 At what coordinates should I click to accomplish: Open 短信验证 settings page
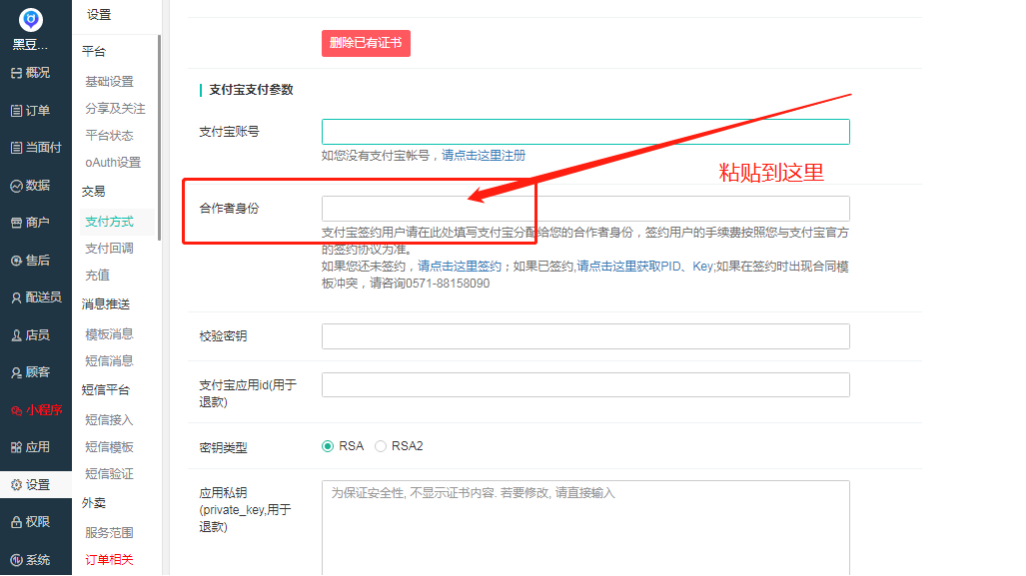pyautogui.click(x=109, y=474)
